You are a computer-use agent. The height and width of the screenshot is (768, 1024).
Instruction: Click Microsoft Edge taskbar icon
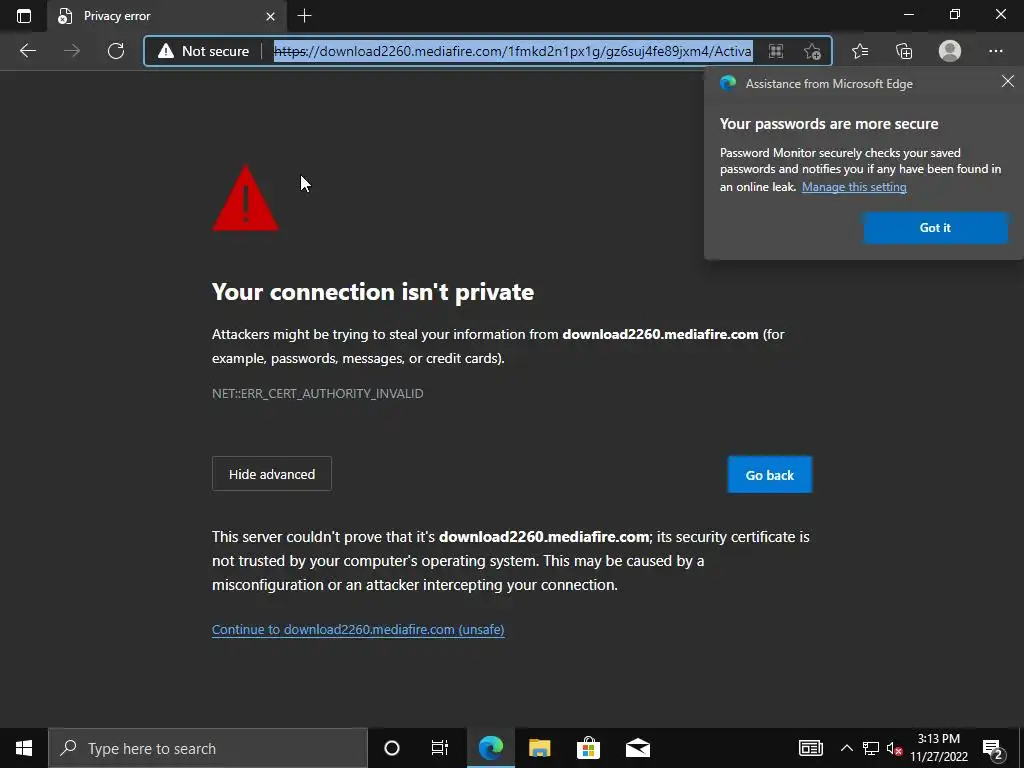[x=490, y=748]
